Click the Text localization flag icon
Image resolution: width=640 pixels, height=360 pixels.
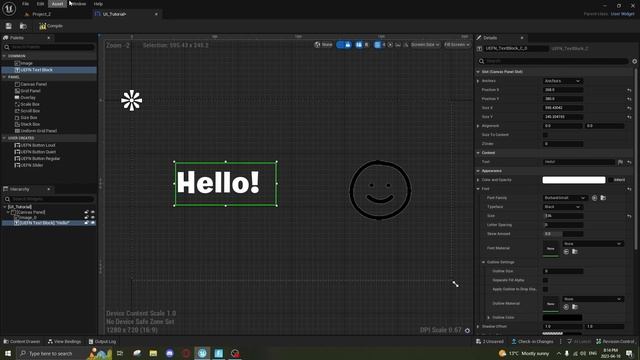click(620, 162)
